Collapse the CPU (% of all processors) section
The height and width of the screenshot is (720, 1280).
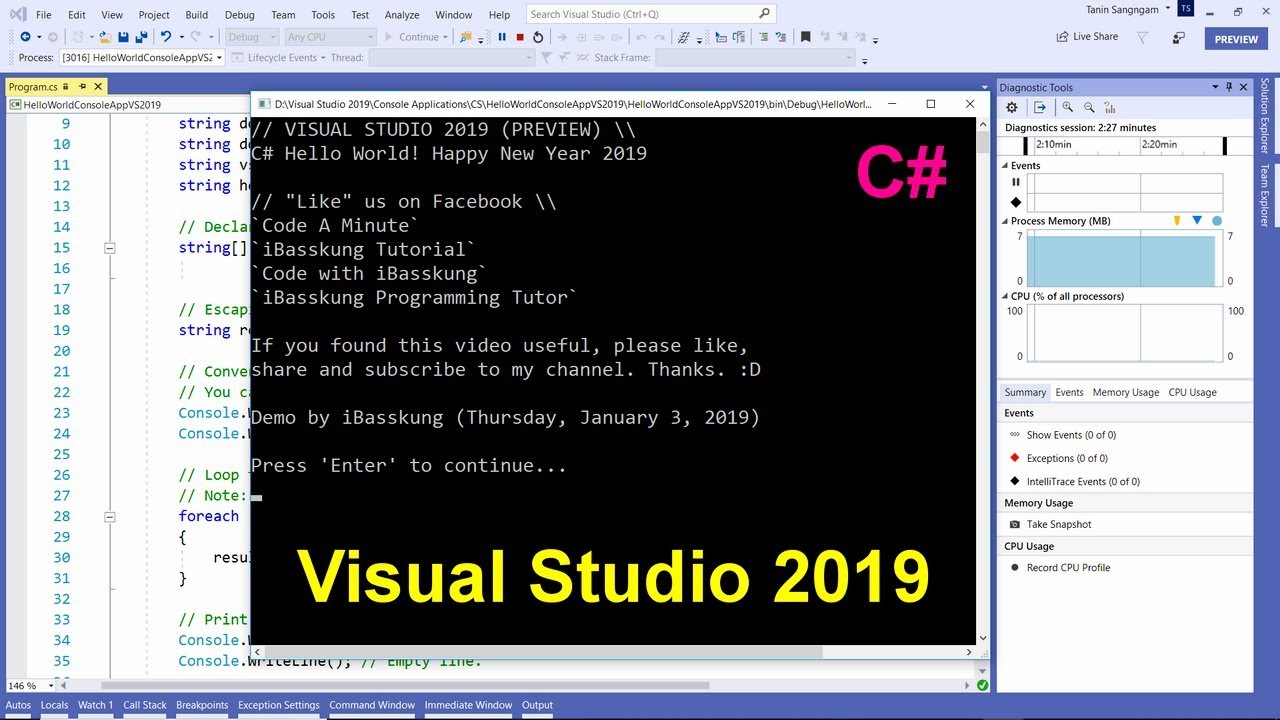click(1005, 296)
